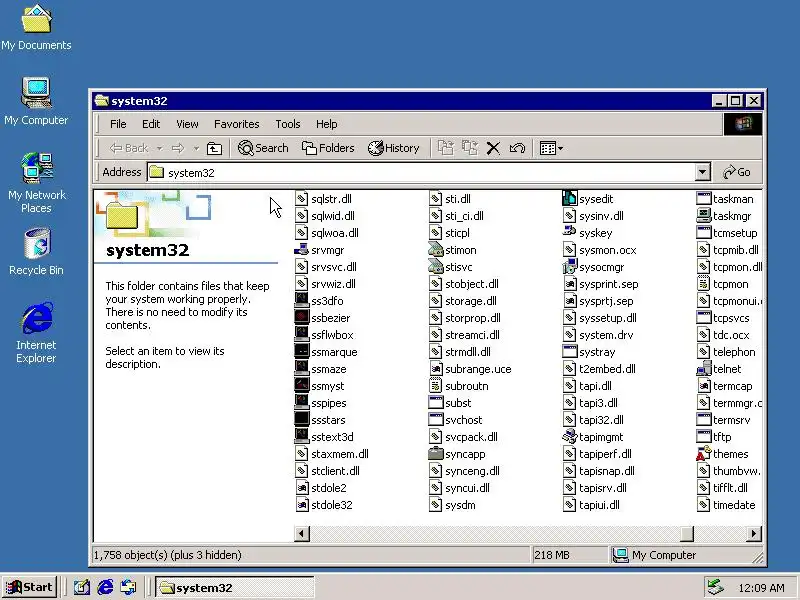This screenshot has width=800, height=600.
Task: Select the telnet file icon
Action: tap(704, 368)
